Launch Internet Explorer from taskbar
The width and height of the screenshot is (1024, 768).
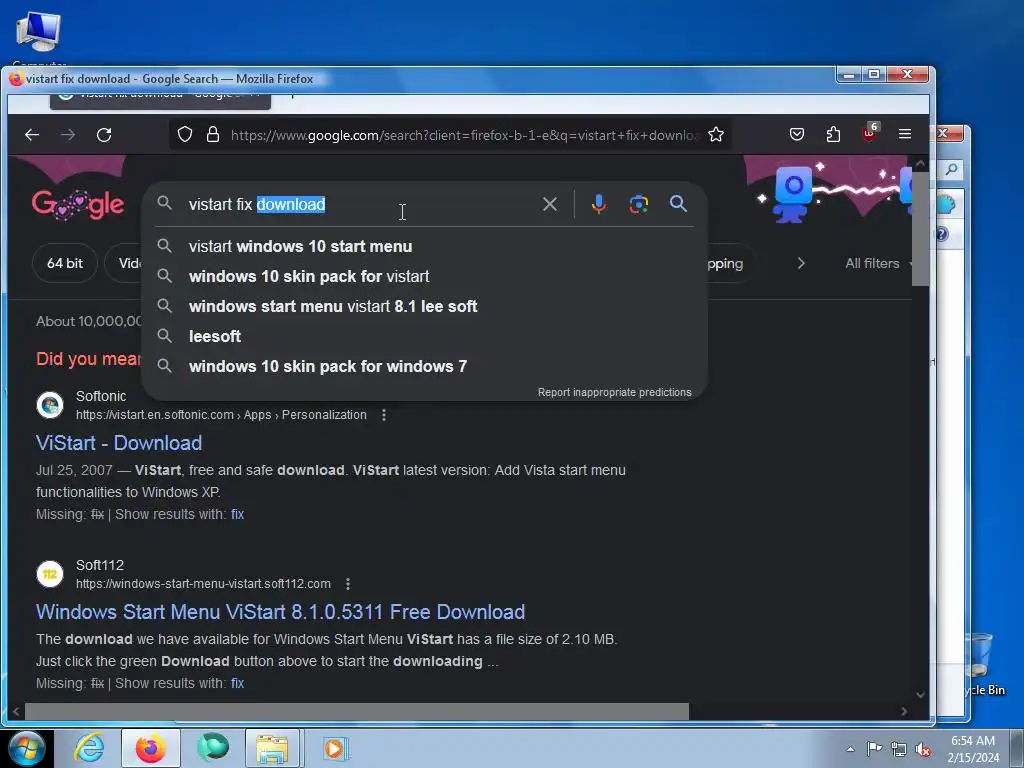click(x=89, y=748)
